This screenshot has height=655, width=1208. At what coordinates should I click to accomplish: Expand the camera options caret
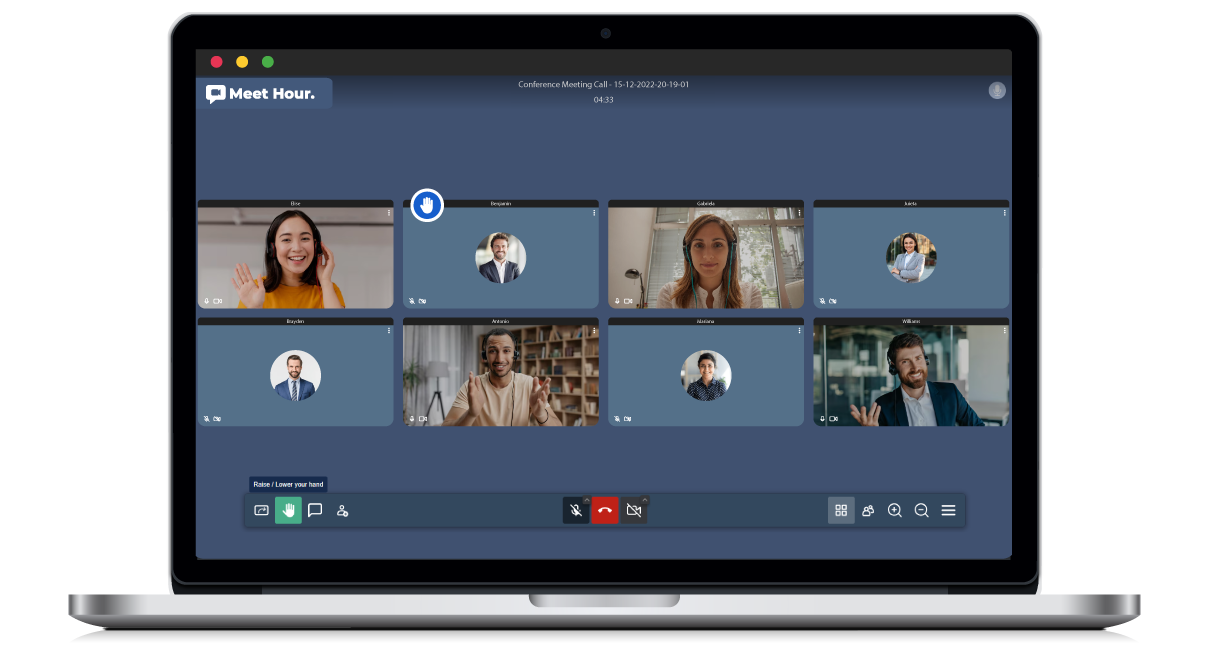(645, 500)
